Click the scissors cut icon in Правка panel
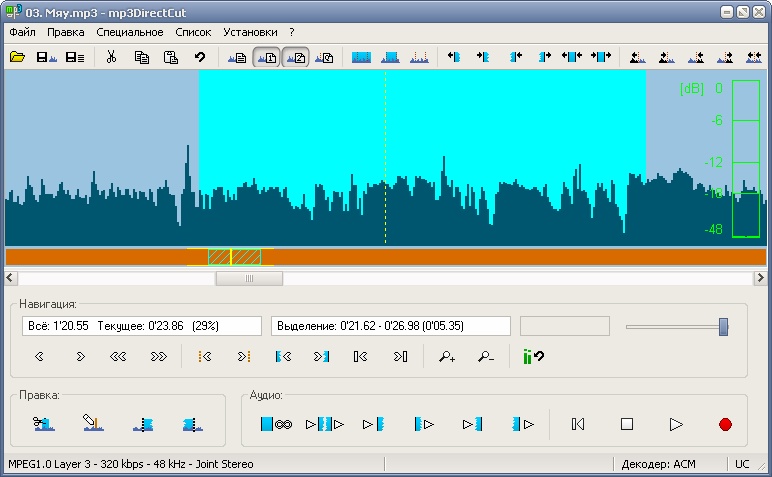 pyautogui.click(x=42, y=424)
